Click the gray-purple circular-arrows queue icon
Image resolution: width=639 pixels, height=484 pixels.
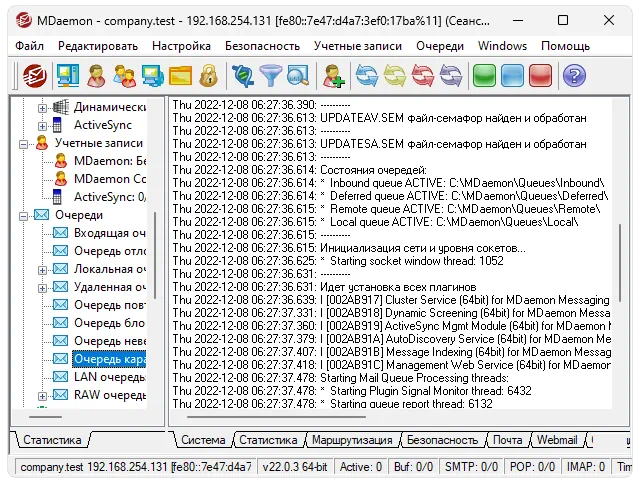click(451, 75)
